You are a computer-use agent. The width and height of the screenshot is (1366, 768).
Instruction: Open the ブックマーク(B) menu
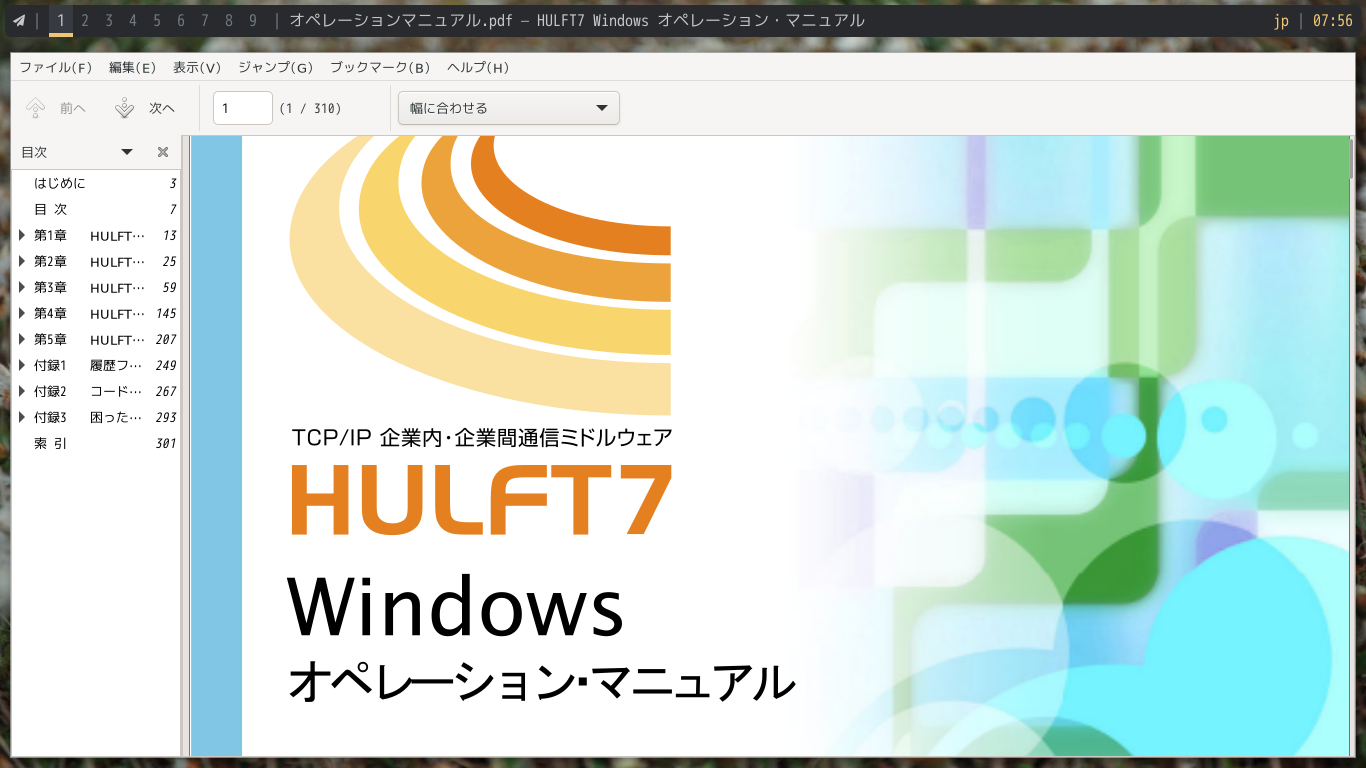click(x=380, y=67)
